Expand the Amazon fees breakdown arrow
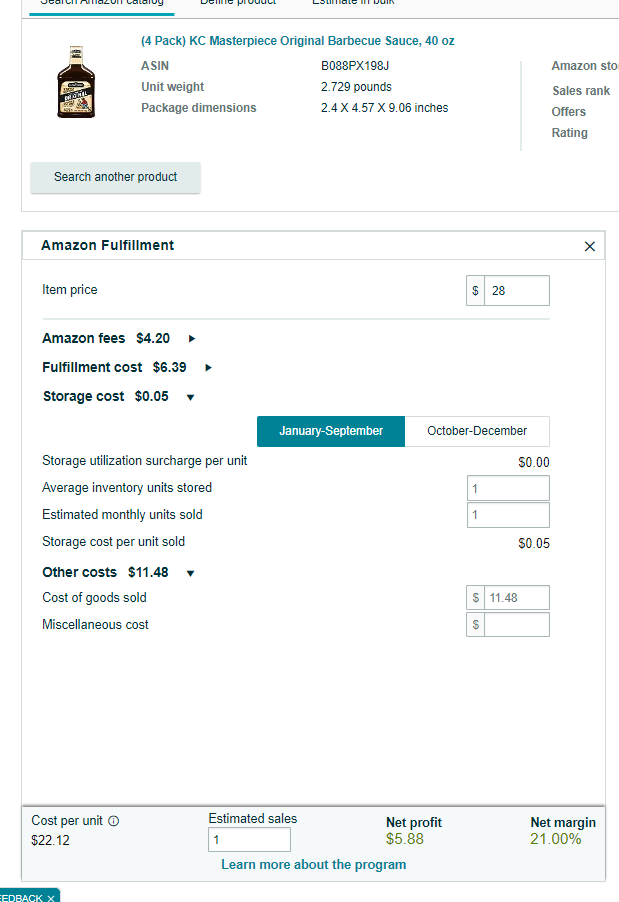 tap(192, 339)
